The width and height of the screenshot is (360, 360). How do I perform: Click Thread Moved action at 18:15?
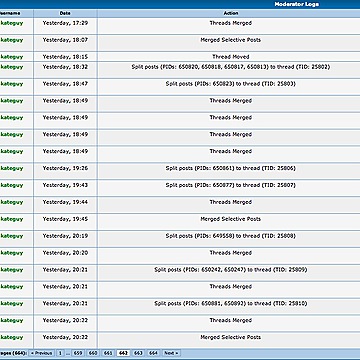click(231, 57)
